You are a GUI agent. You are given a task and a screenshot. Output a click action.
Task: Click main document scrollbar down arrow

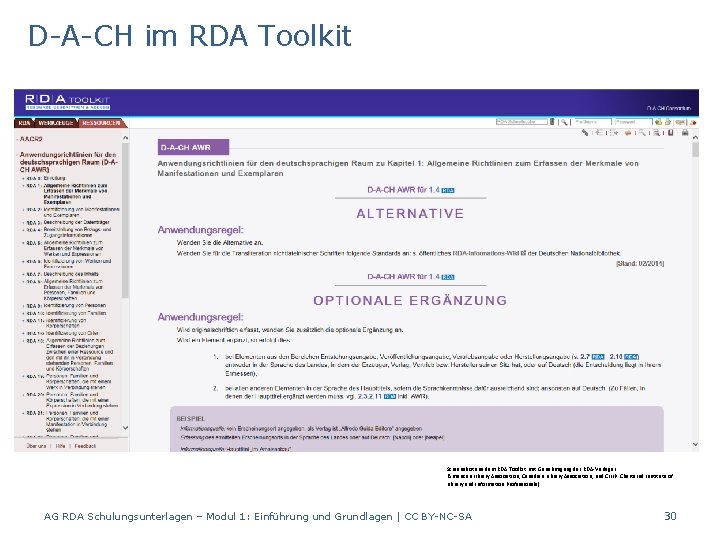[695, 444]
